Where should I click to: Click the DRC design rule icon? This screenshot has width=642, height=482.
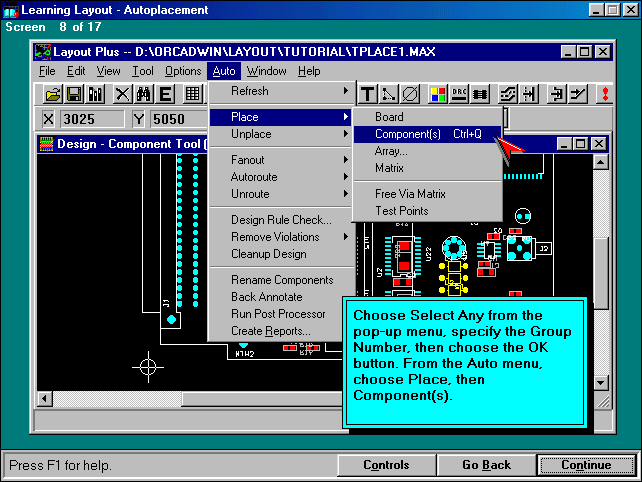[x=459, y=94]
